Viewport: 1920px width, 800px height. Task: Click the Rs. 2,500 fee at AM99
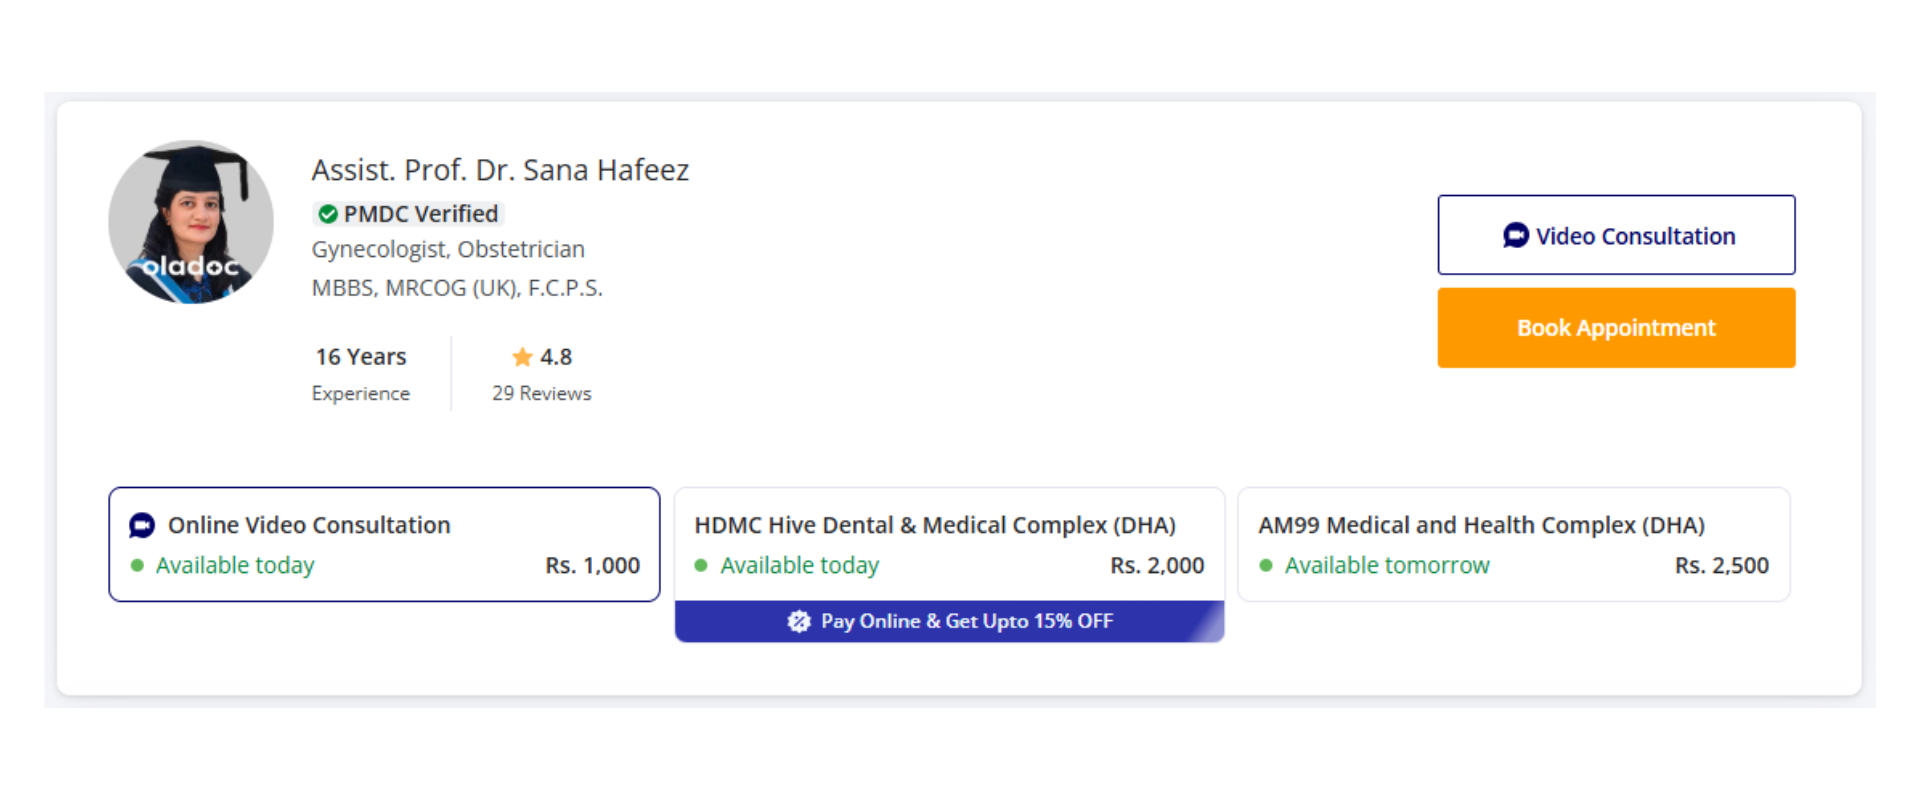[1721, 566]
